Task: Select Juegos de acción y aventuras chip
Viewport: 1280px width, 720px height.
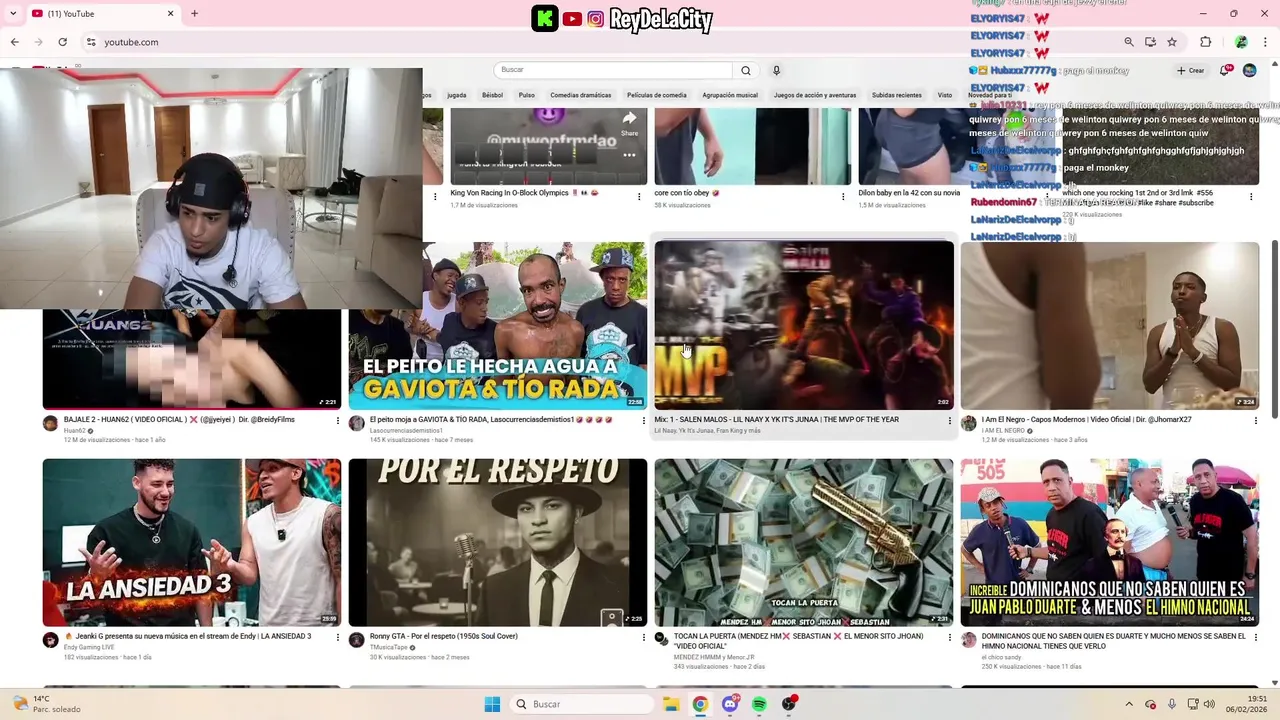Action: click(814, 95)
